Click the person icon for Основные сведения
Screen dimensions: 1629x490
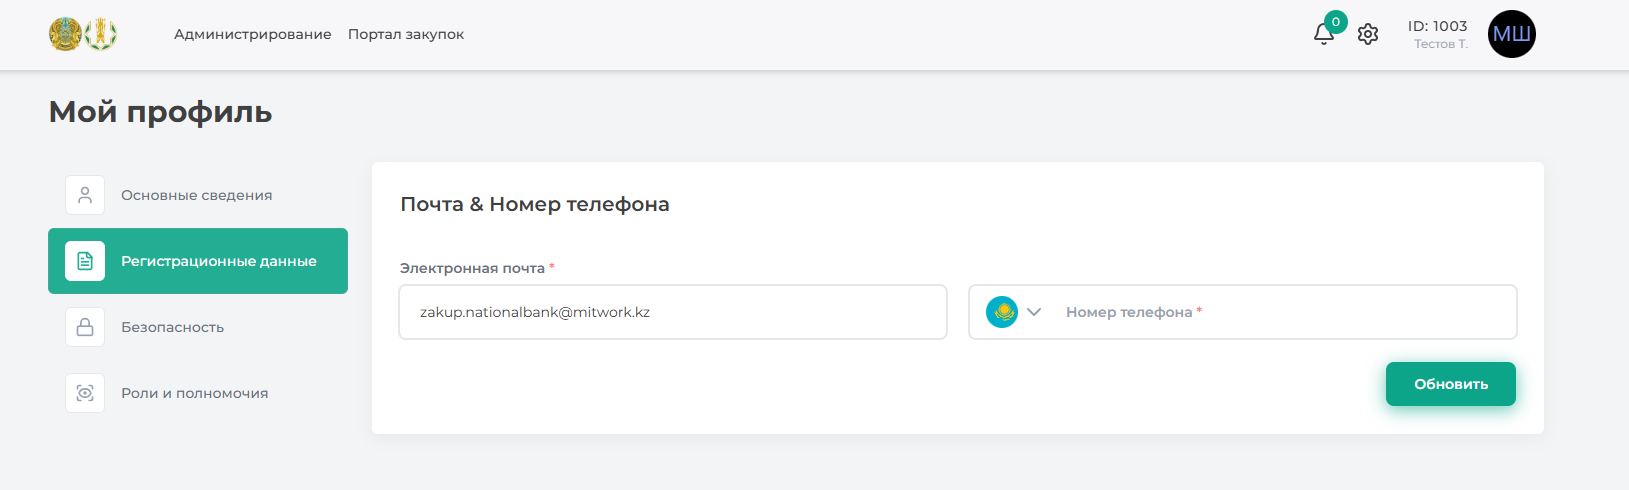85,195
